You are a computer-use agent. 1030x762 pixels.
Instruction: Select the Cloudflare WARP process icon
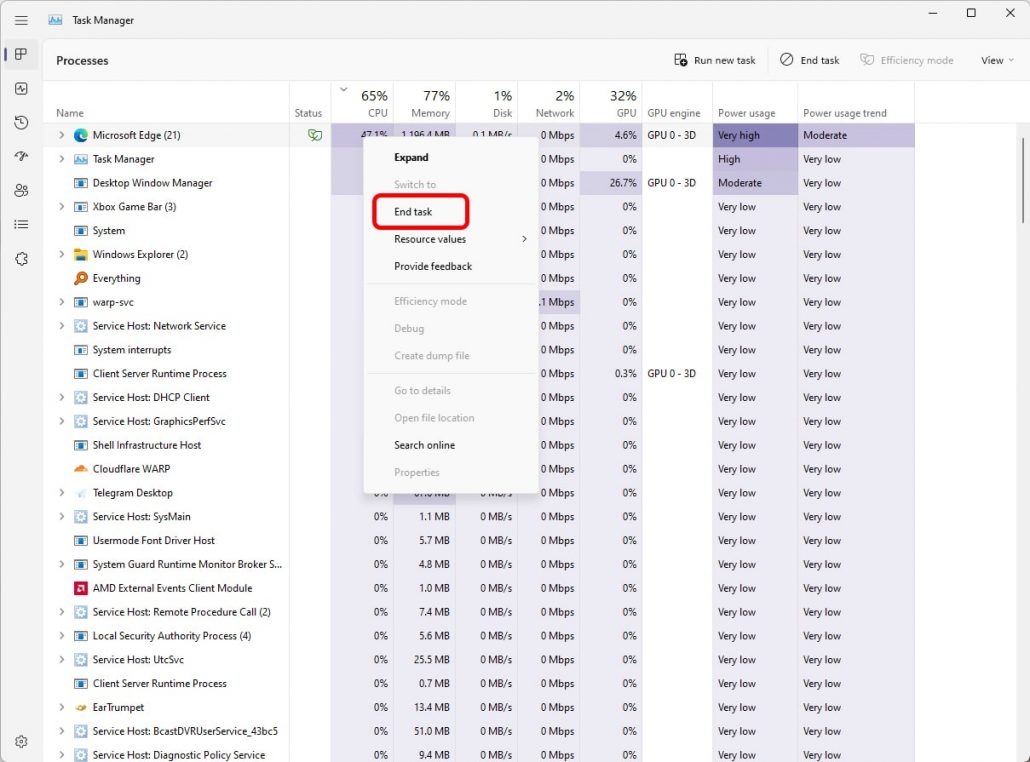pos(81,469)
